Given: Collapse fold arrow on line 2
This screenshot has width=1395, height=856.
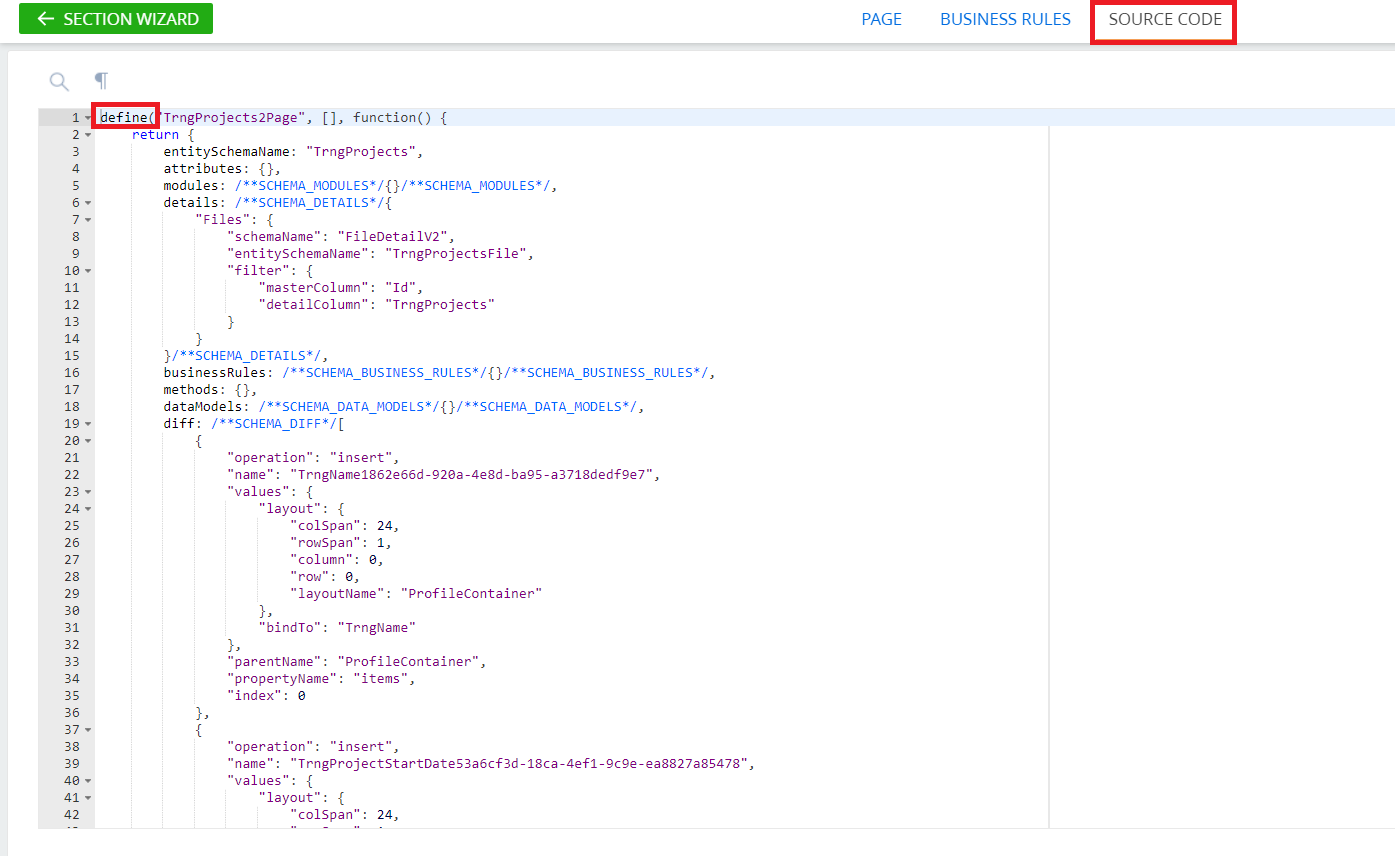Looking at the screenshot, I should [x=88, y=135].
